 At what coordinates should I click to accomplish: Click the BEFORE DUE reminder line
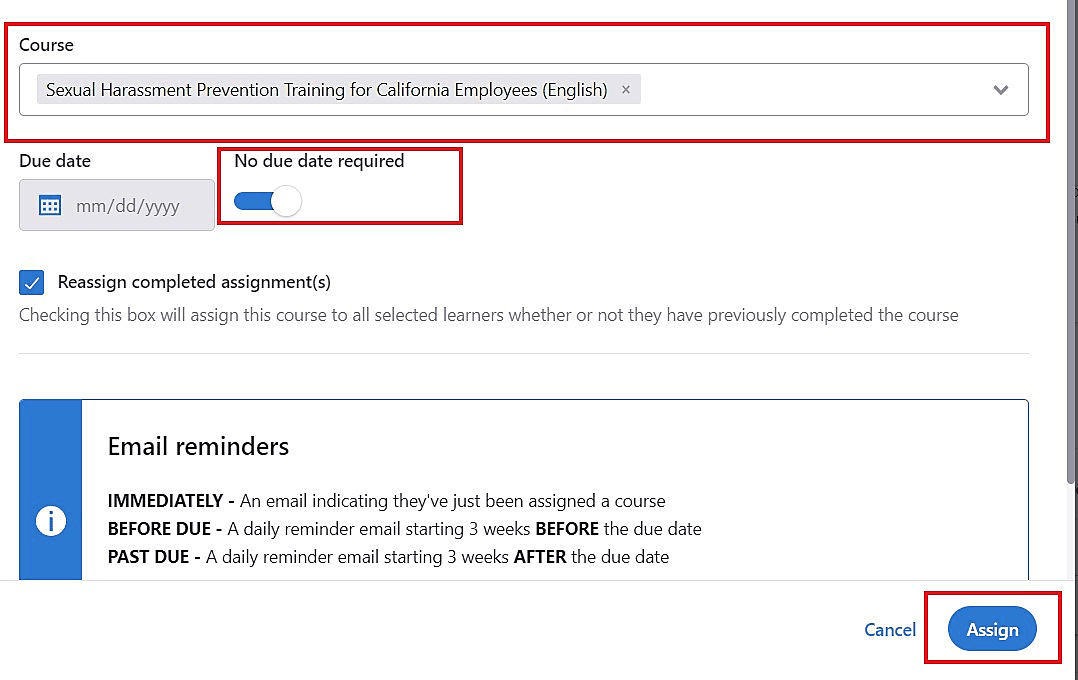tap(404, 529)
